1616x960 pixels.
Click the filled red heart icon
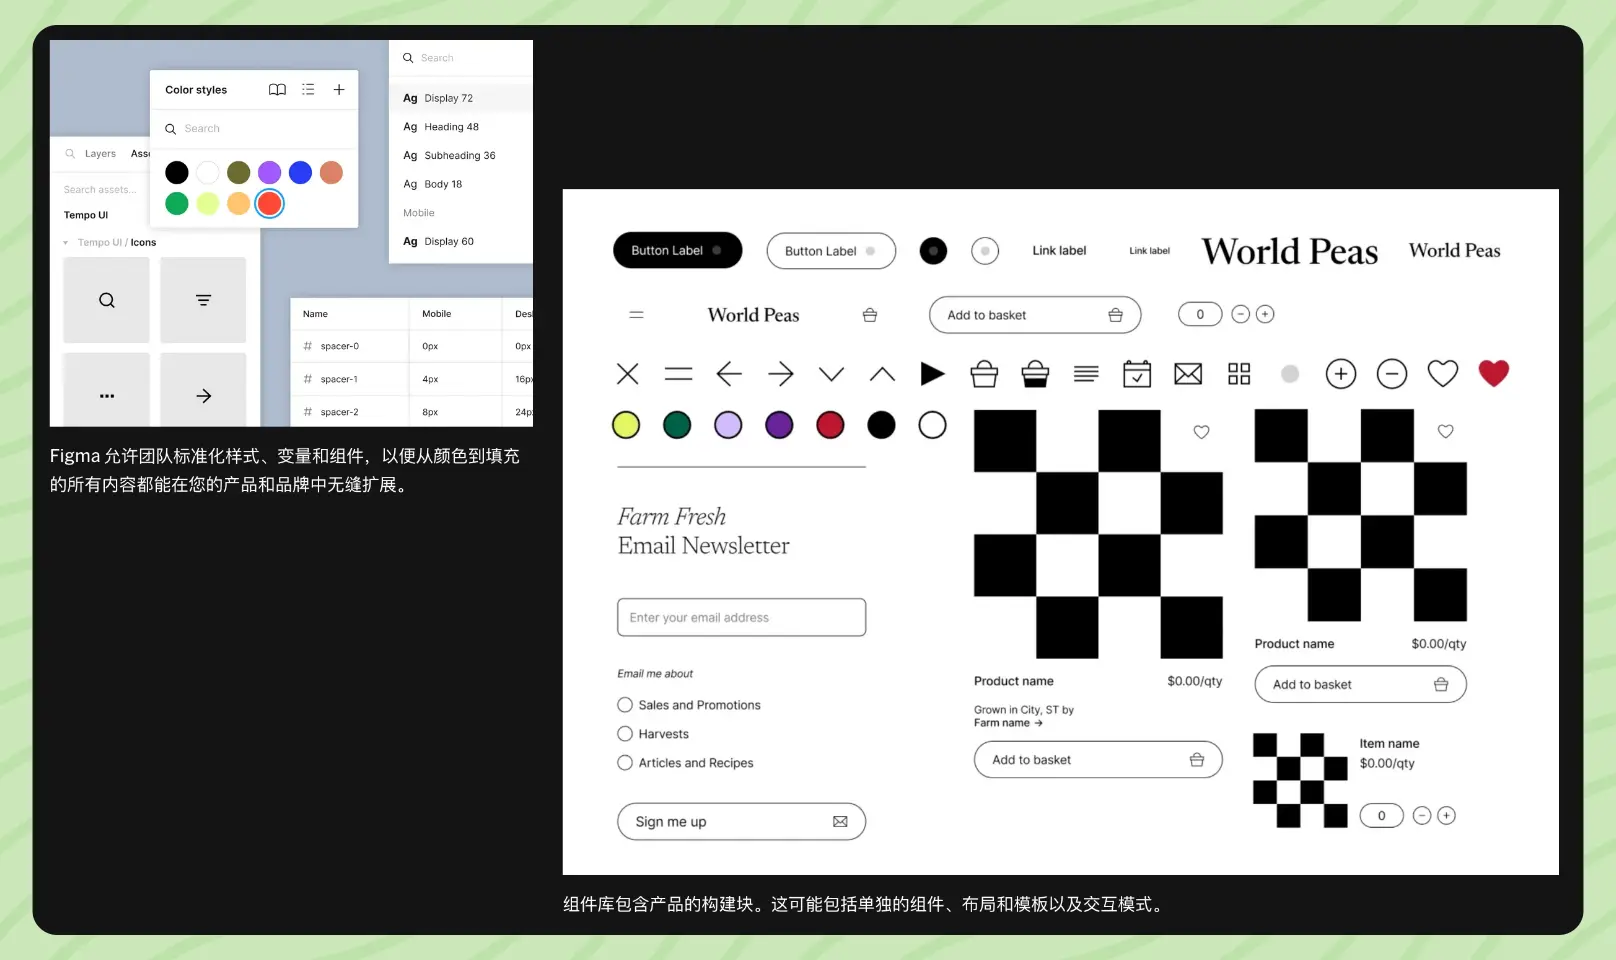pyautogui.click(x=1493, y=373)
